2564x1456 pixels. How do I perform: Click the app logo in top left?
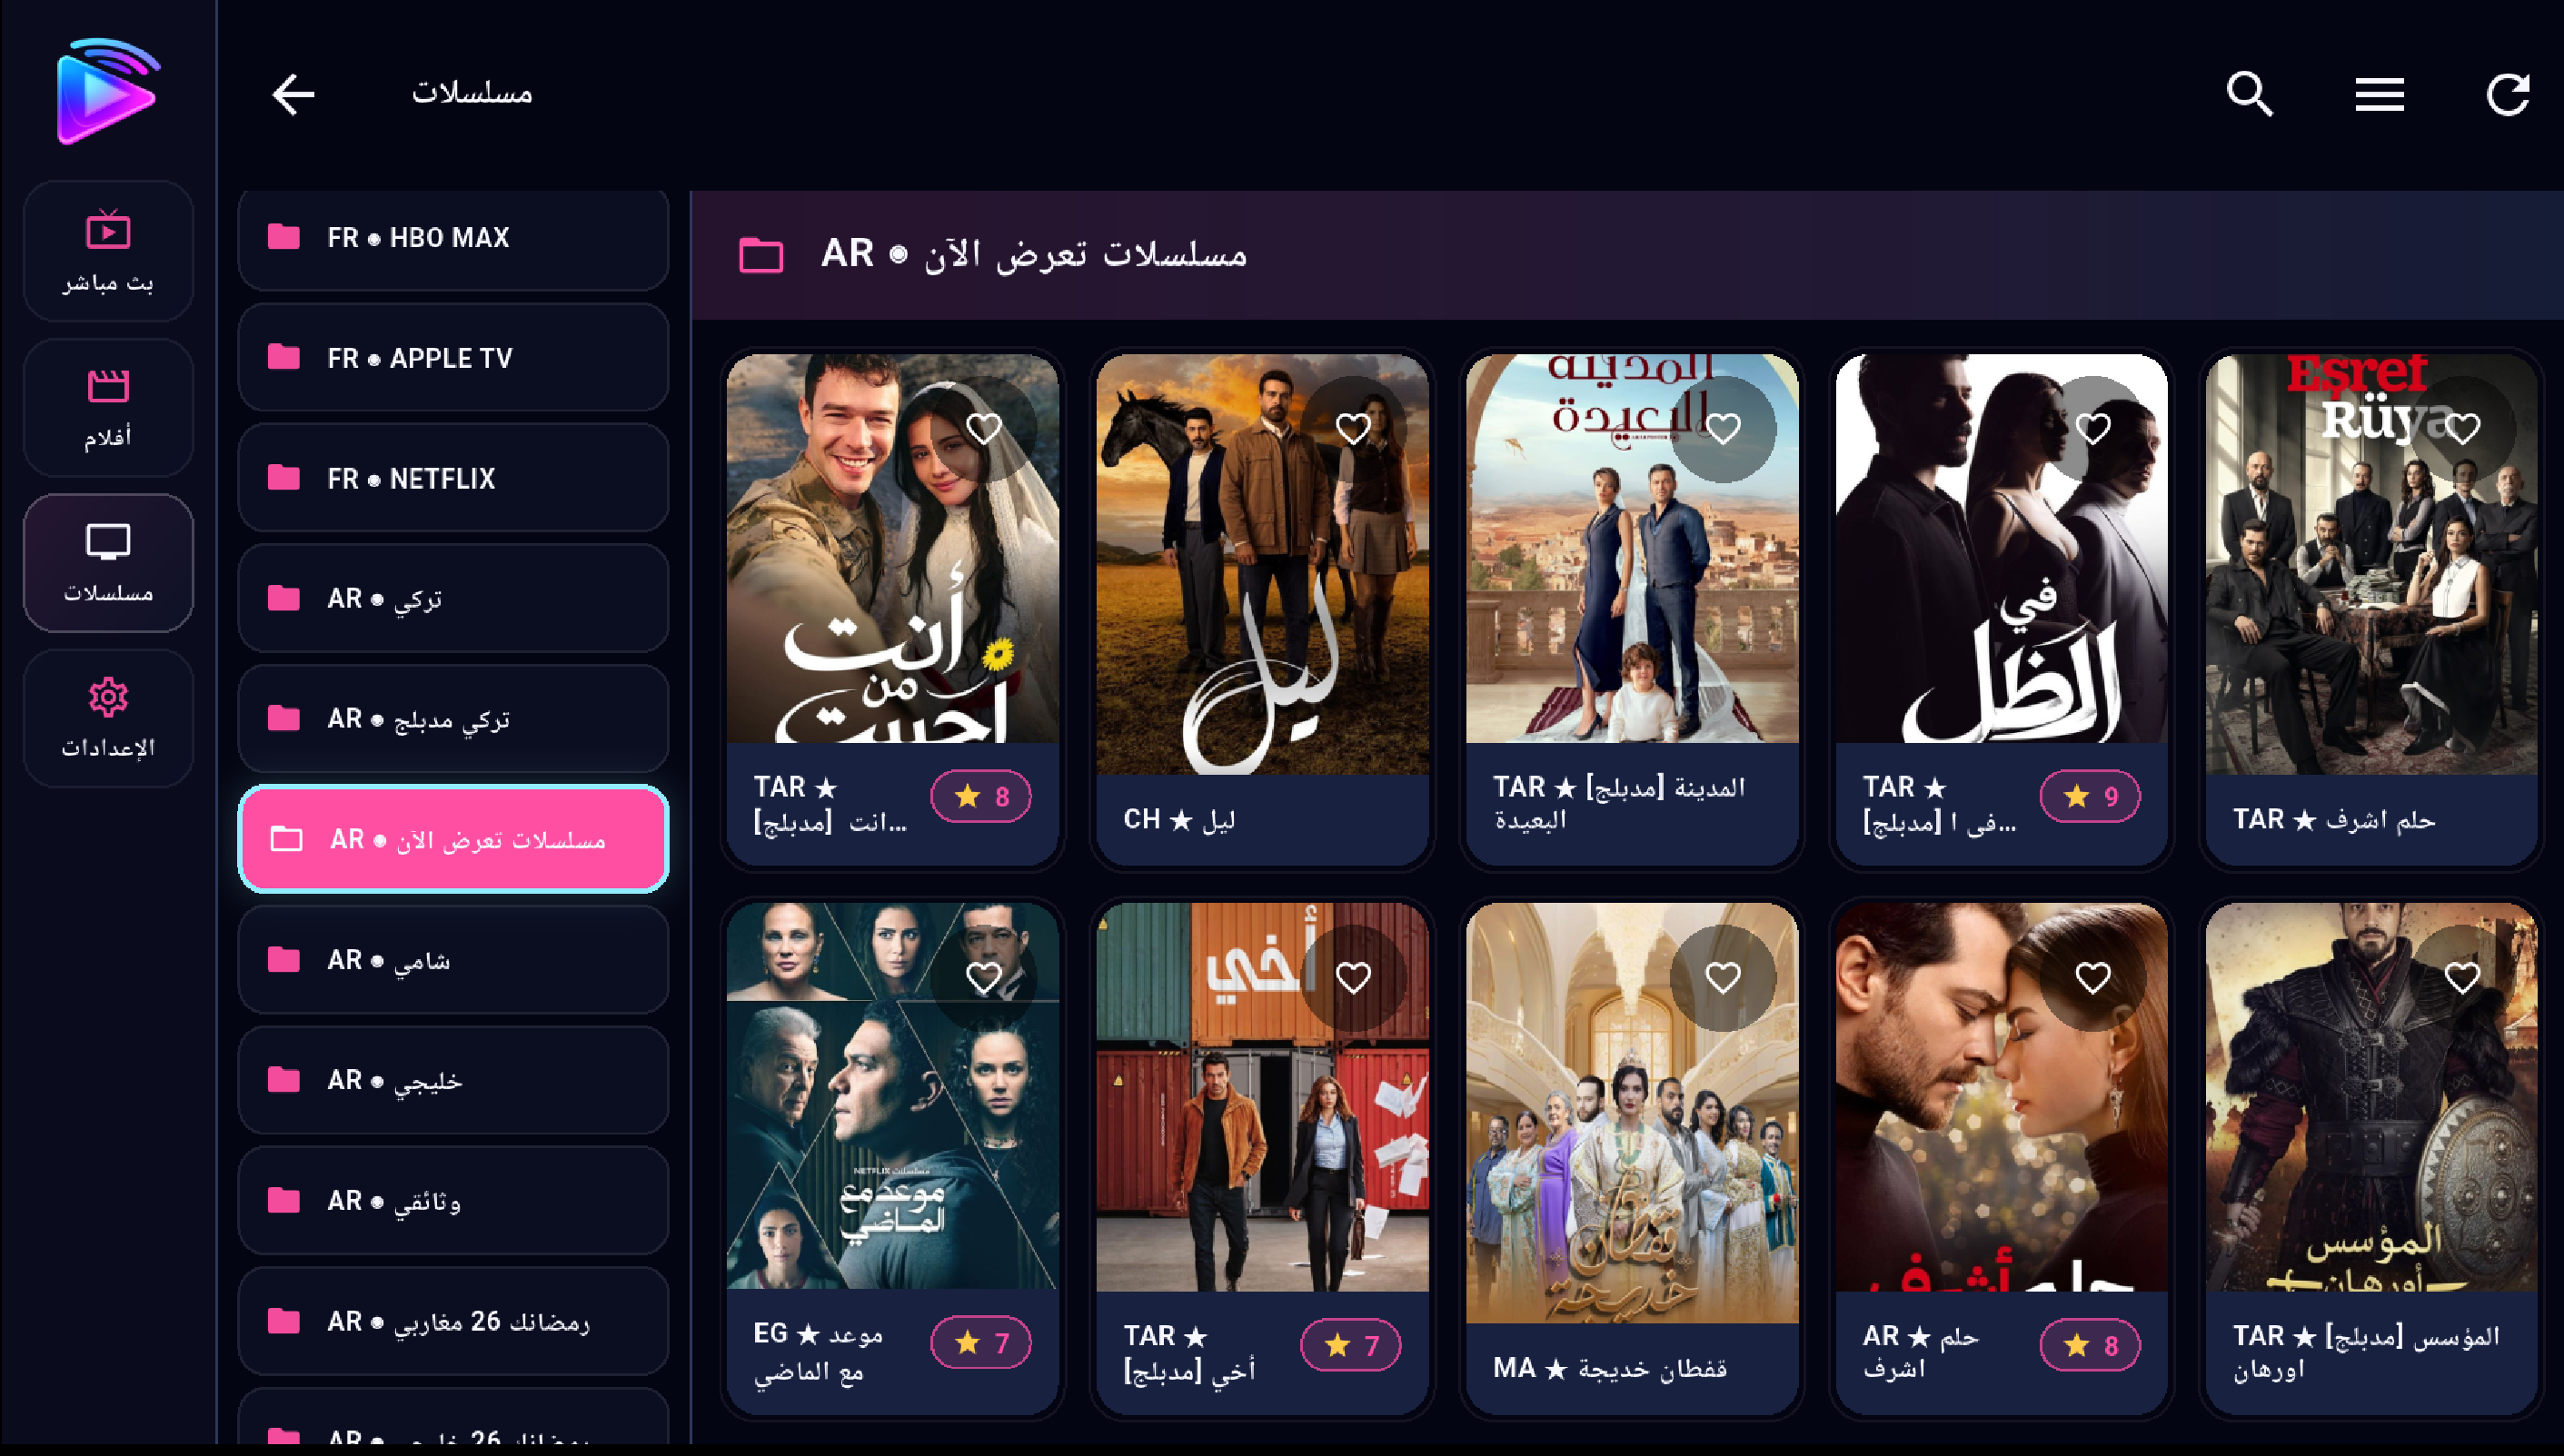pyautogui.click(x=108, y=92)
